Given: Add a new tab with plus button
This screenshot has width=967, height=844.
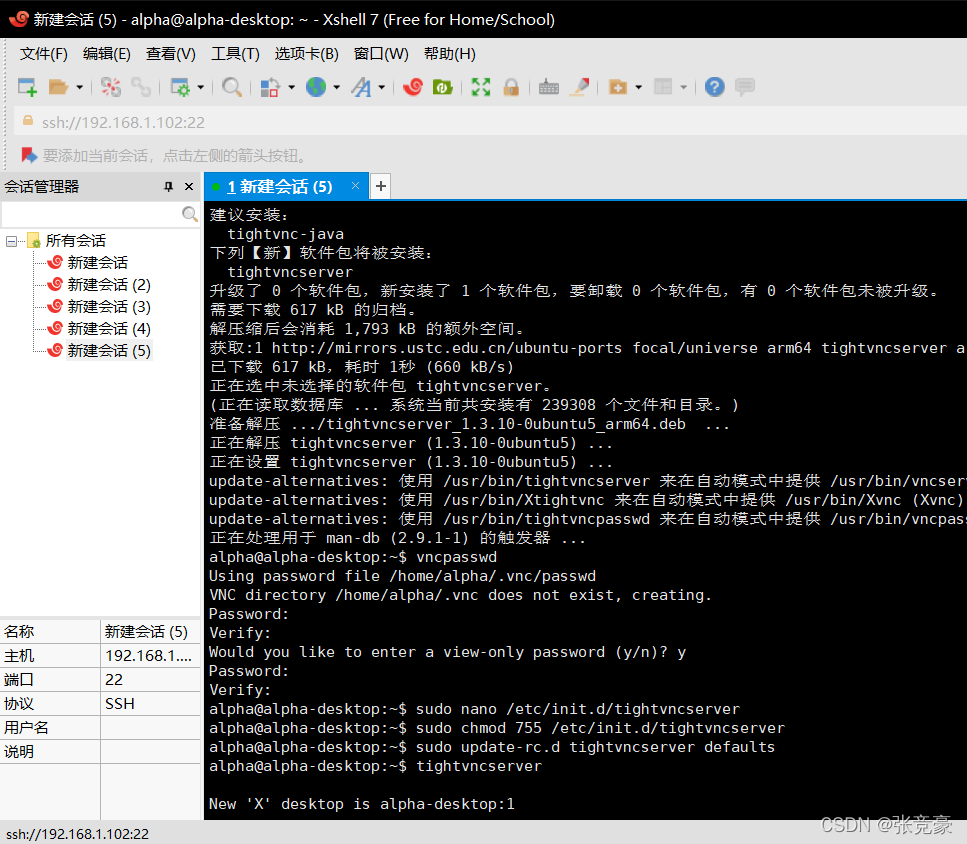Looking at the screenshot, I should (381, 186).
